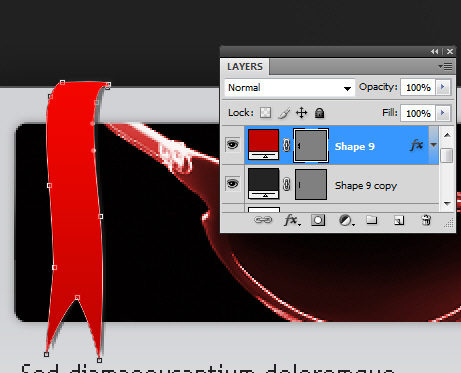Image resolution: width=461 pixels, height=373 pixels.
Task: Delete layer with trash icon
Action: tap(426, 220)
